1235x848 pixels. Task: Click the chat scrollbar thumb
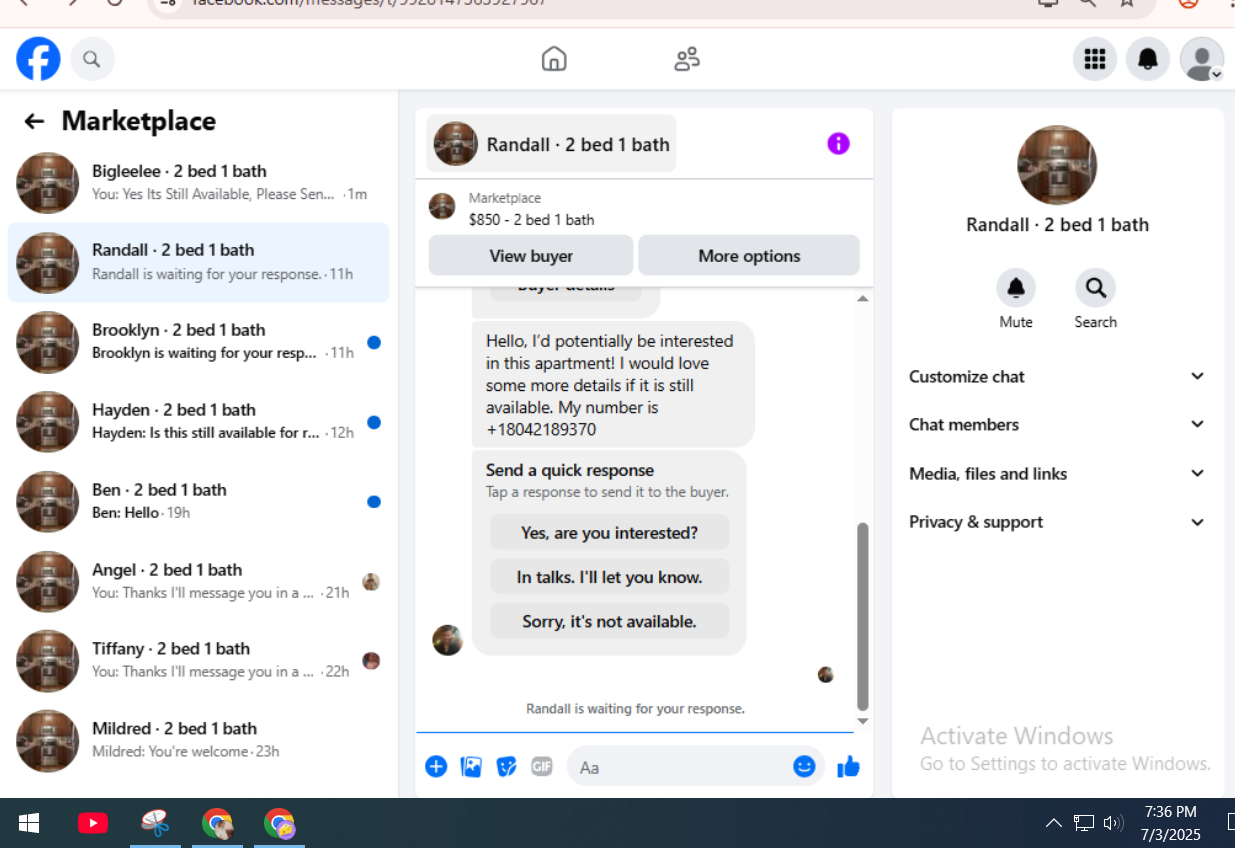(x=862, y=615)
